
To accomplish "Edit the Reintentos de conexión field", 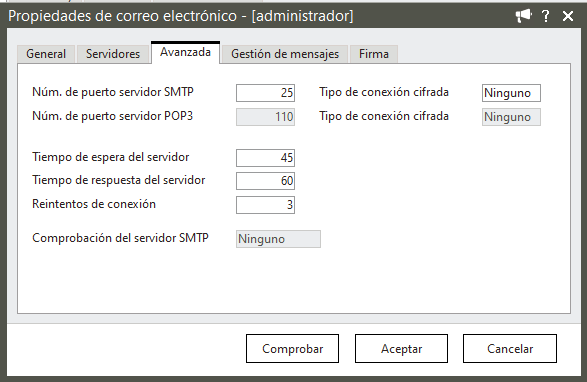I will click(x=265, y=205).
